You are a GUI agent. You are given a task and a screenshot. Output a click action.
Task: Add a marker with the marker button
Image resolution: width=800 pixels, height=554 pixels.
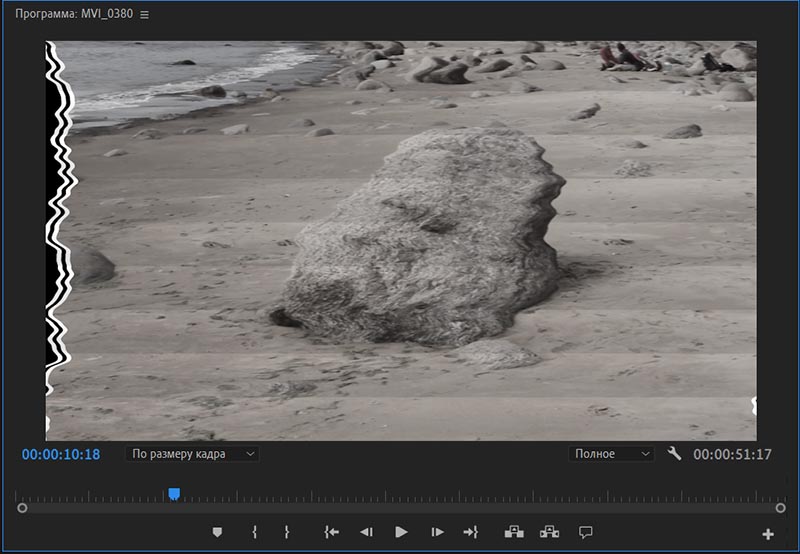coord(217,532)
